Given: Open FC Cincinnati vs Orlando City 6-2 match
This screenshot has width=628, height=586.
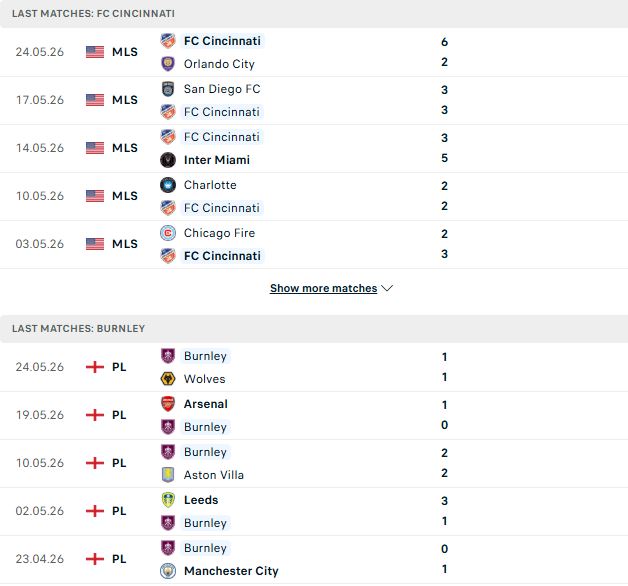Looking at the screenshot, I should [x=314, y=52].
